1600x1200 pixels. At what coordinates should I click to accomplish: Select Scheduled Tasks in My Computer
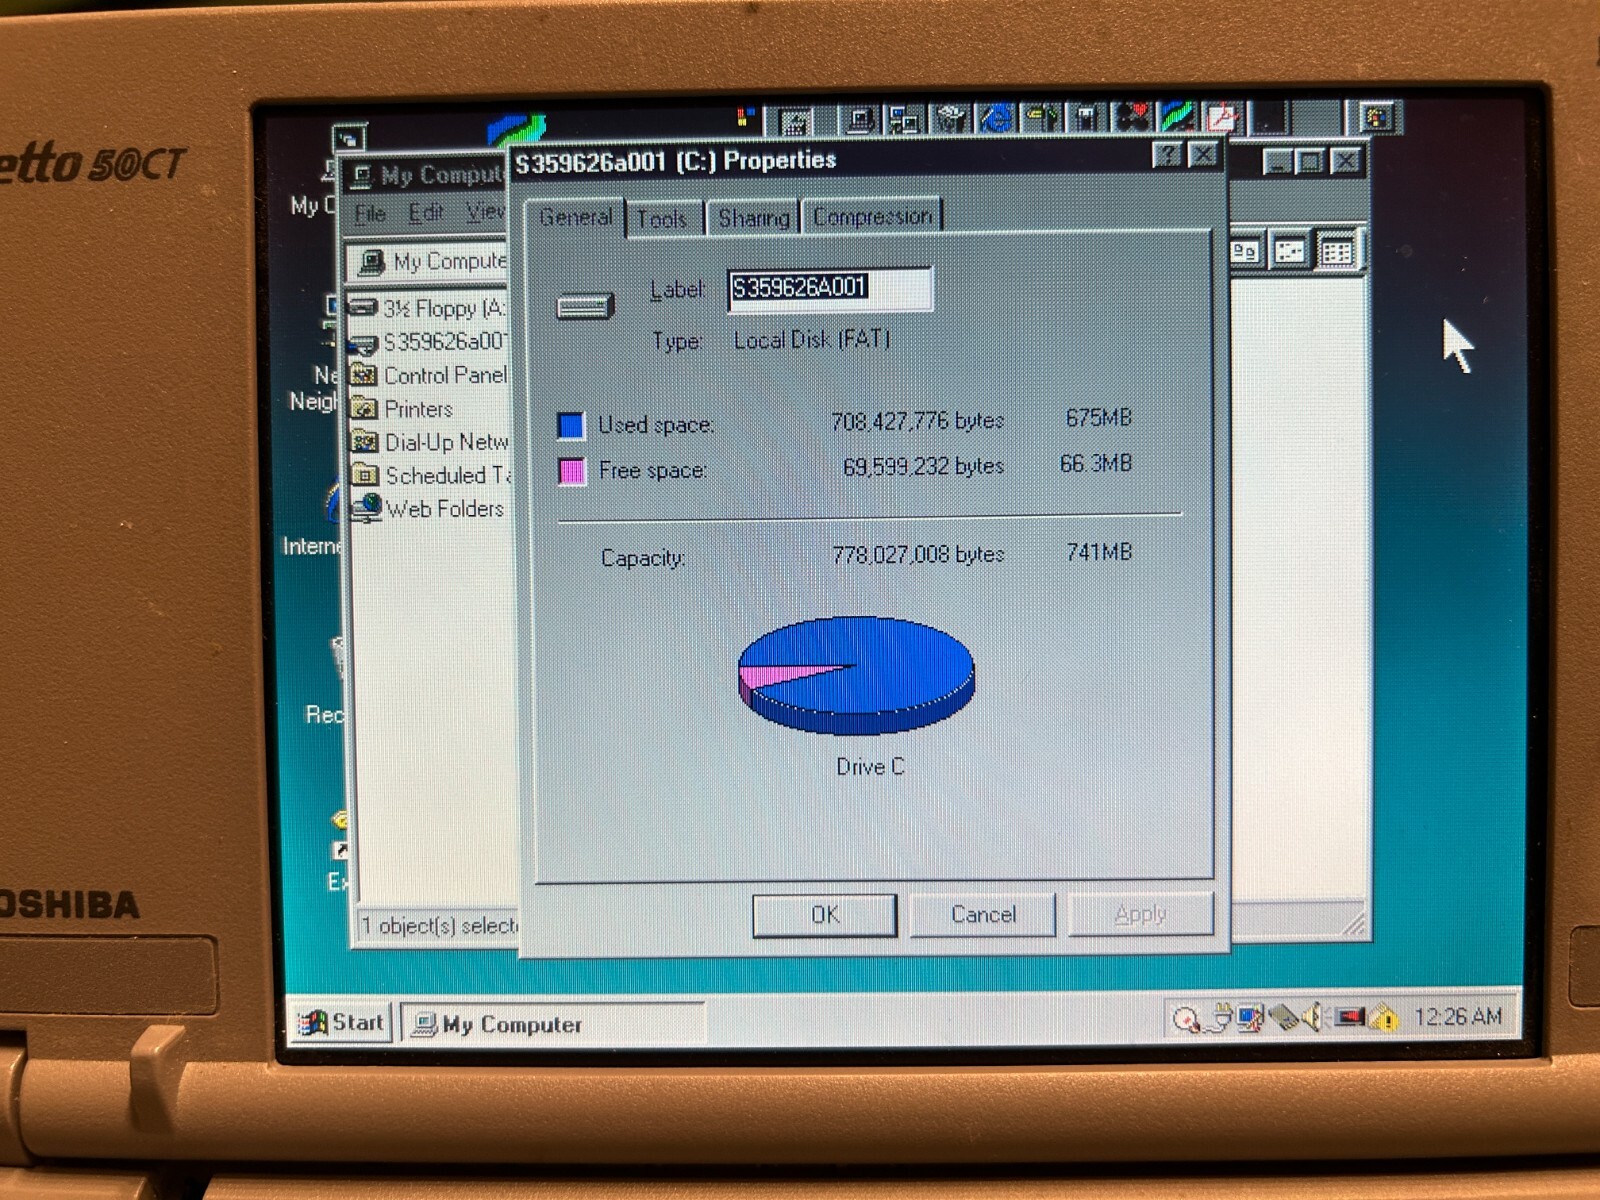[430, 476]
